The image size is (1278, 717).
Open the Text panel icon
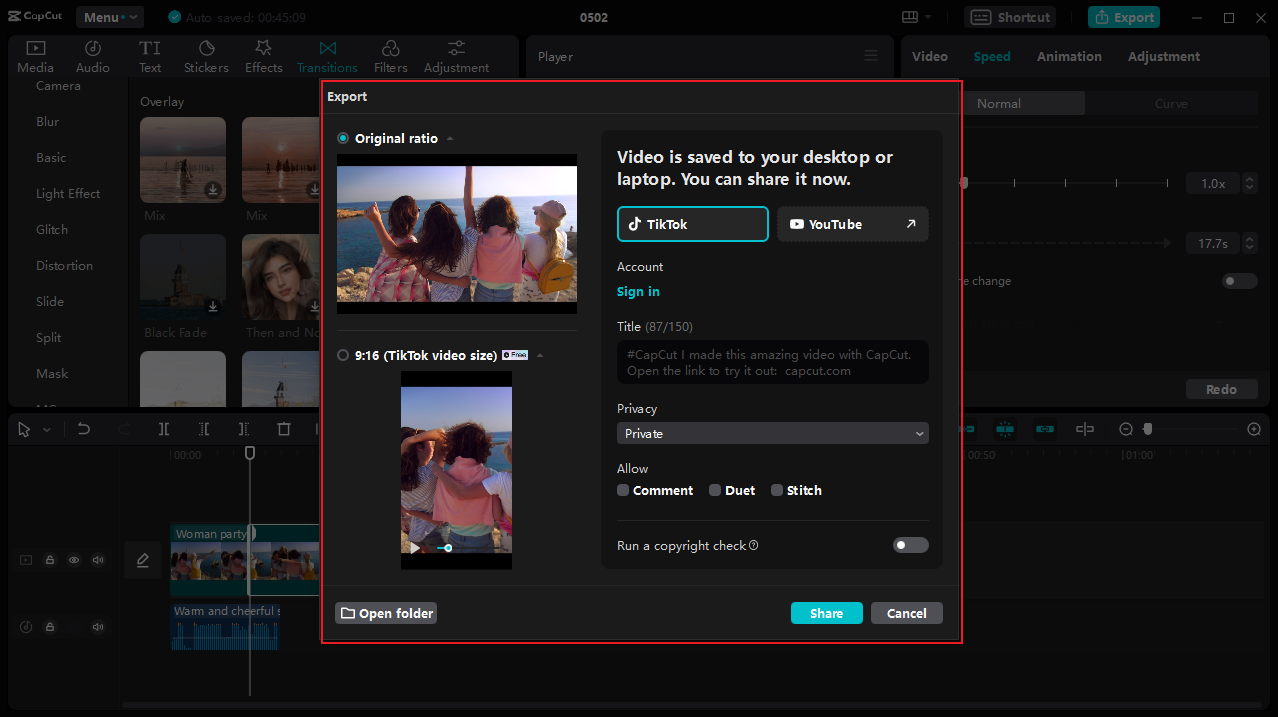tap(150, 48)
